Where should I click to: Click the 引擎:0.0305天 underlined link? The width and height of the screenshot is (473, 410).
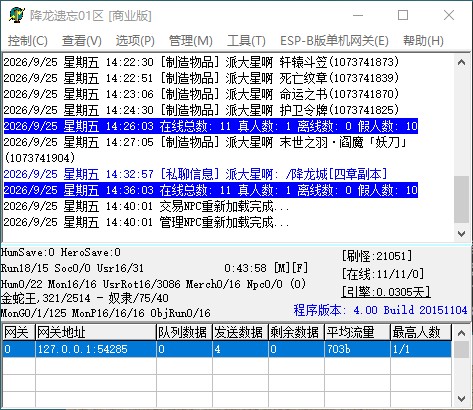386,292
